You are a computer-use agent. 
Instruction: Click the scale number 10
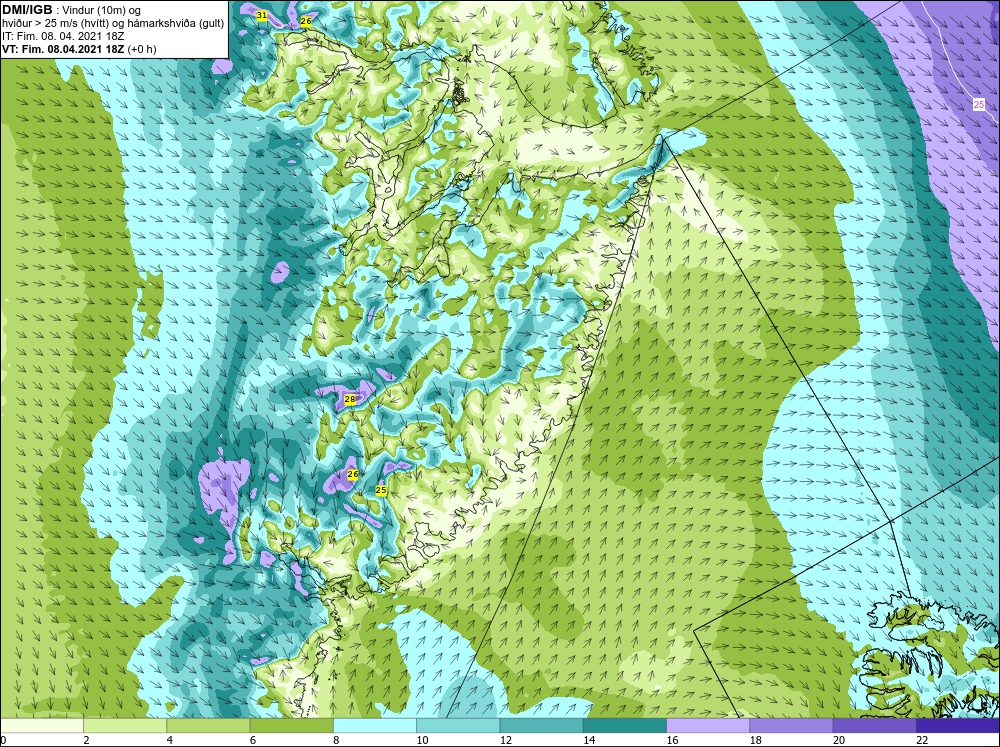click(x=422, y=740)
